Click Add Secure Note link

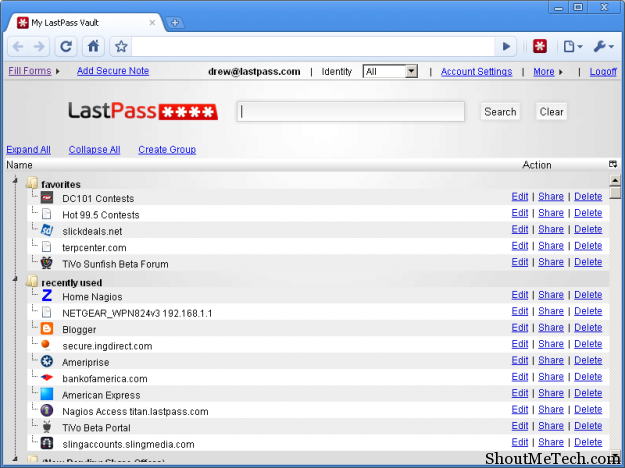(x=113, y=71)
